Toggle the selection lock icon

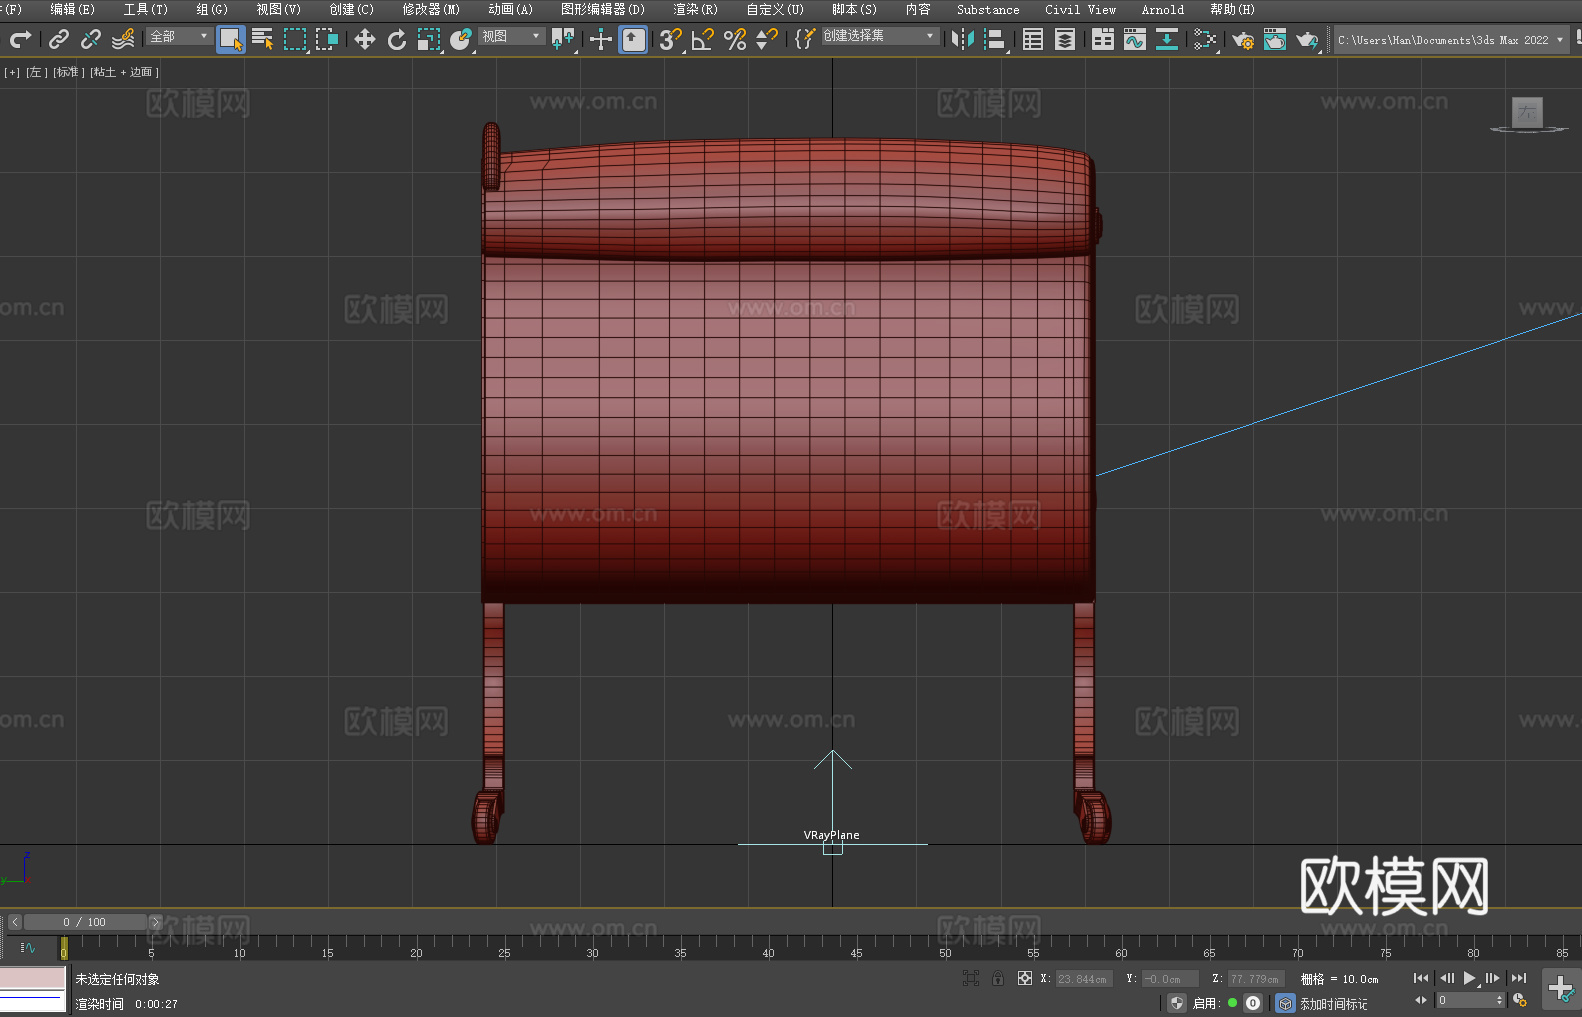click(x=998, y=979)
